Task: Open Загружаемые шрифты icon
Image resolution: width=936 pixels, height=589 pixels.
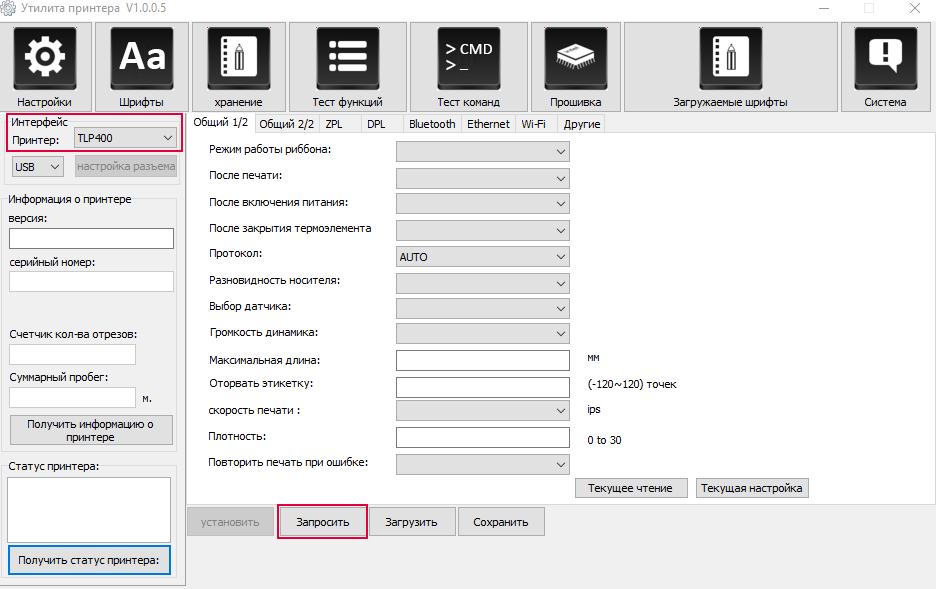Action: 730,58
